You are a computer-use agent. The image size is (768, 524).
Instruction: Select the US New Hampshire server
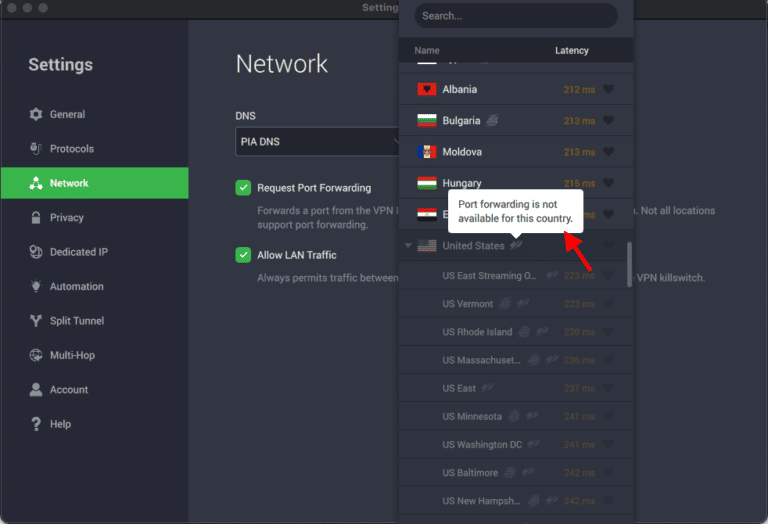[x=516, y=501]
